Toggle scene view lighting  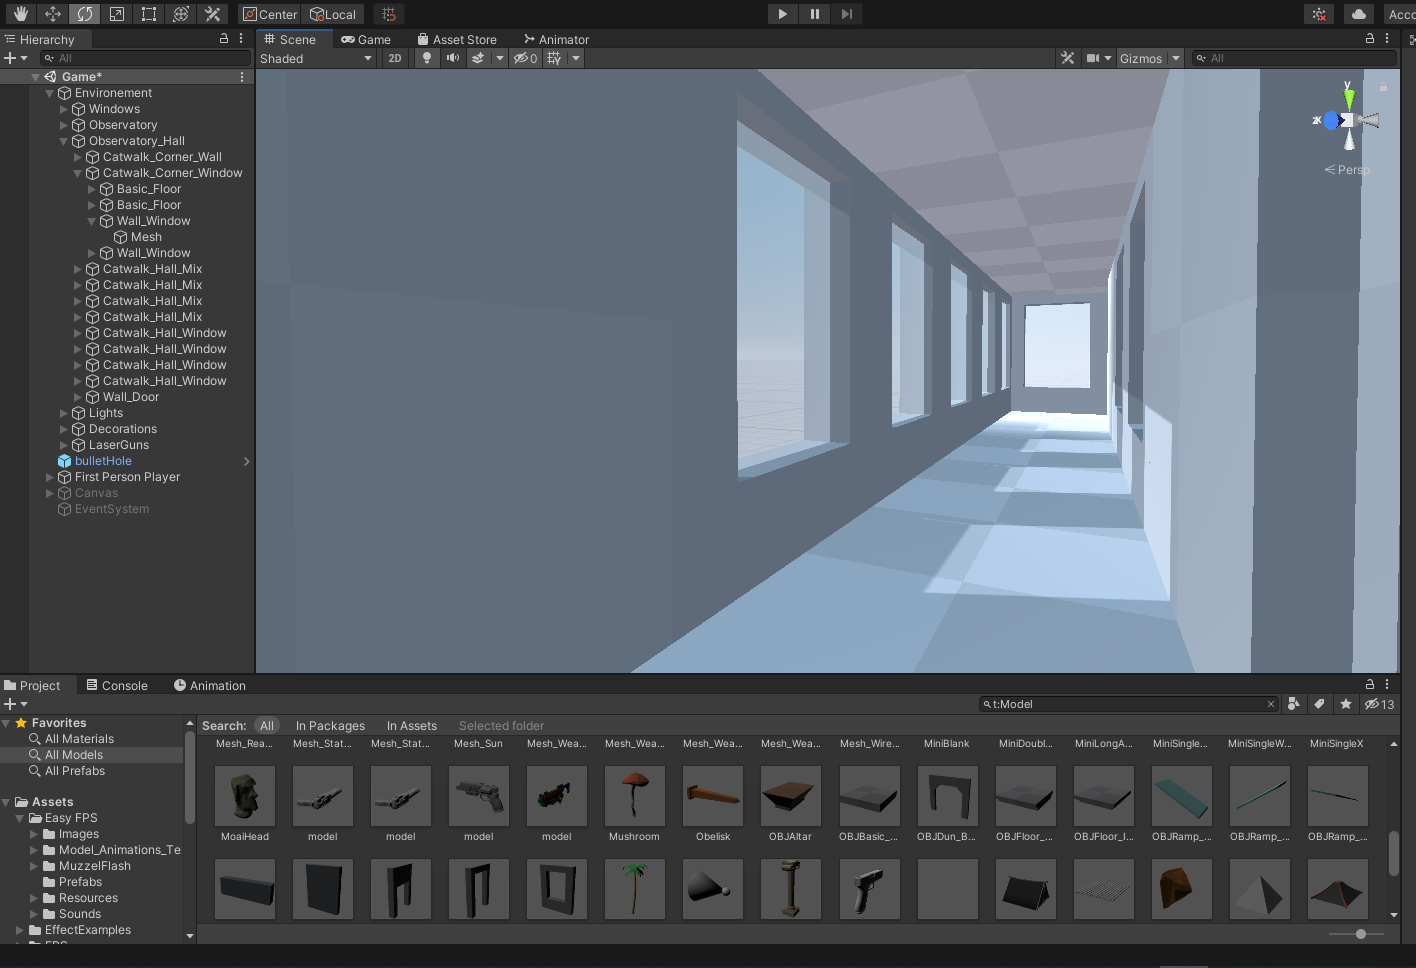[427, 58]
